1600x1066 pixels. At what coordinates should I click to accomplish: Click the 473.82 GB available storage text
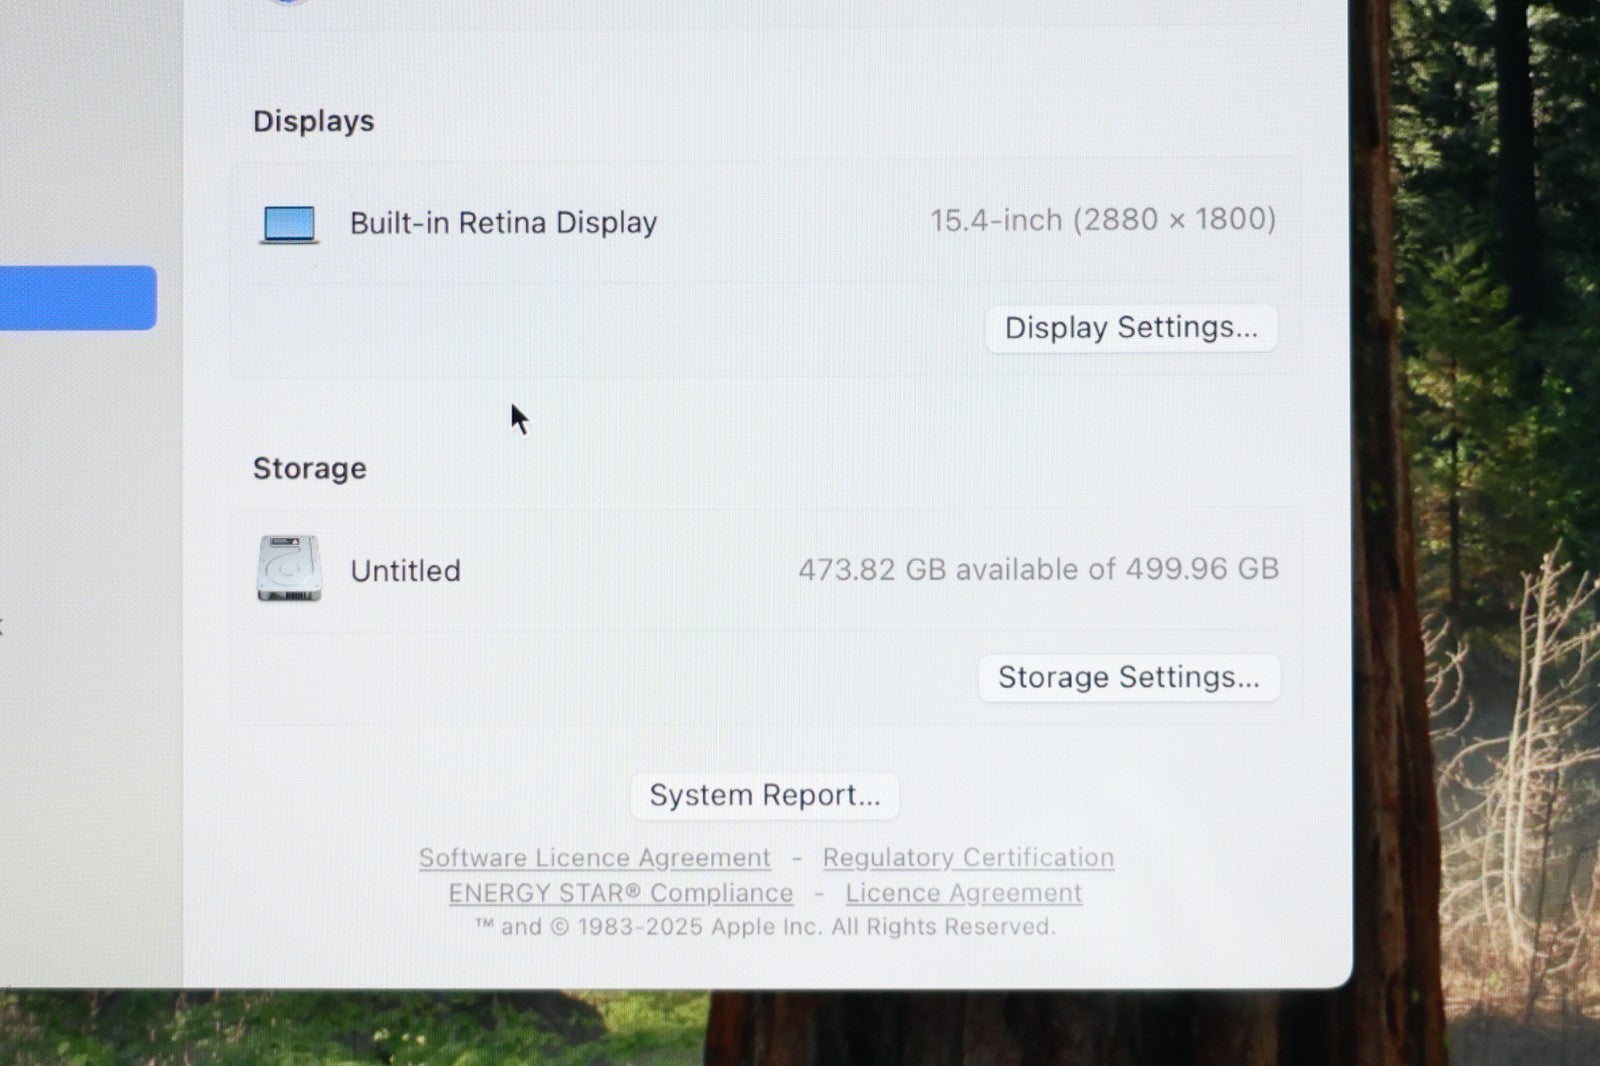point(1038,569)
